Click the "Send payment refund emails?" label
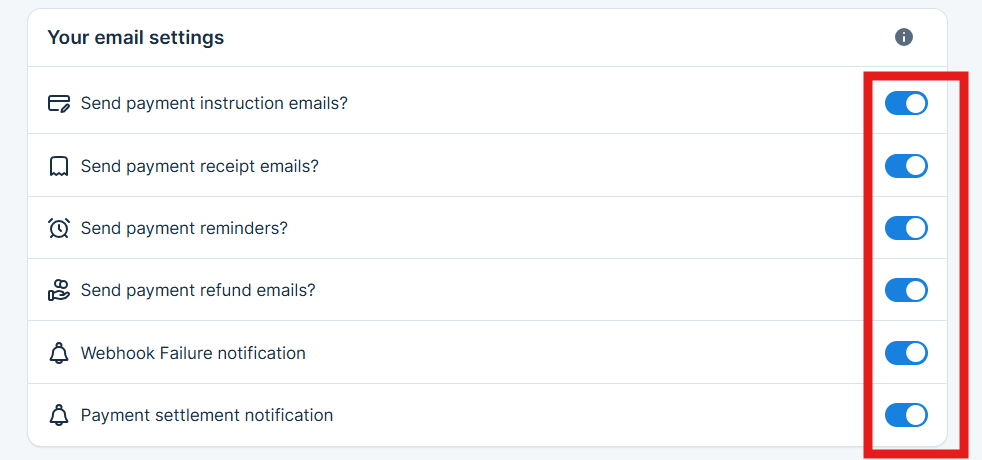 [x=198, y=290]
